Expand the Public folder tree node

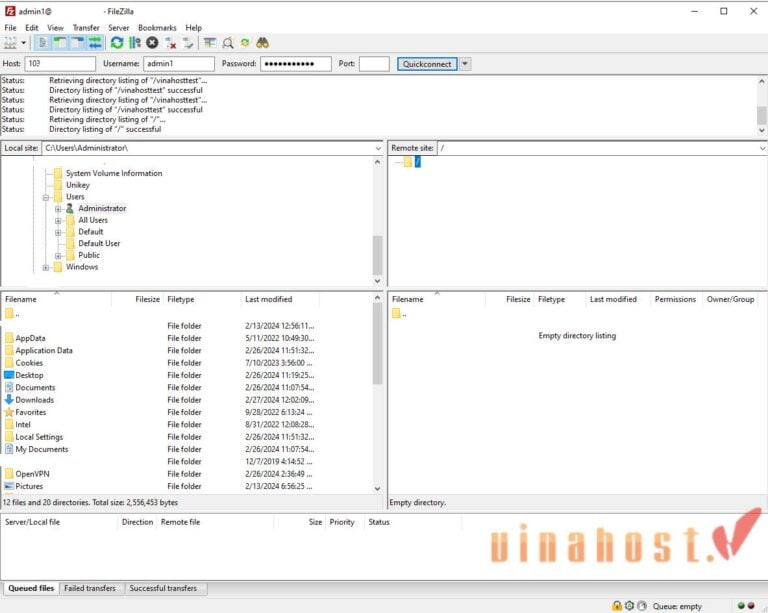tap(58, 256)
